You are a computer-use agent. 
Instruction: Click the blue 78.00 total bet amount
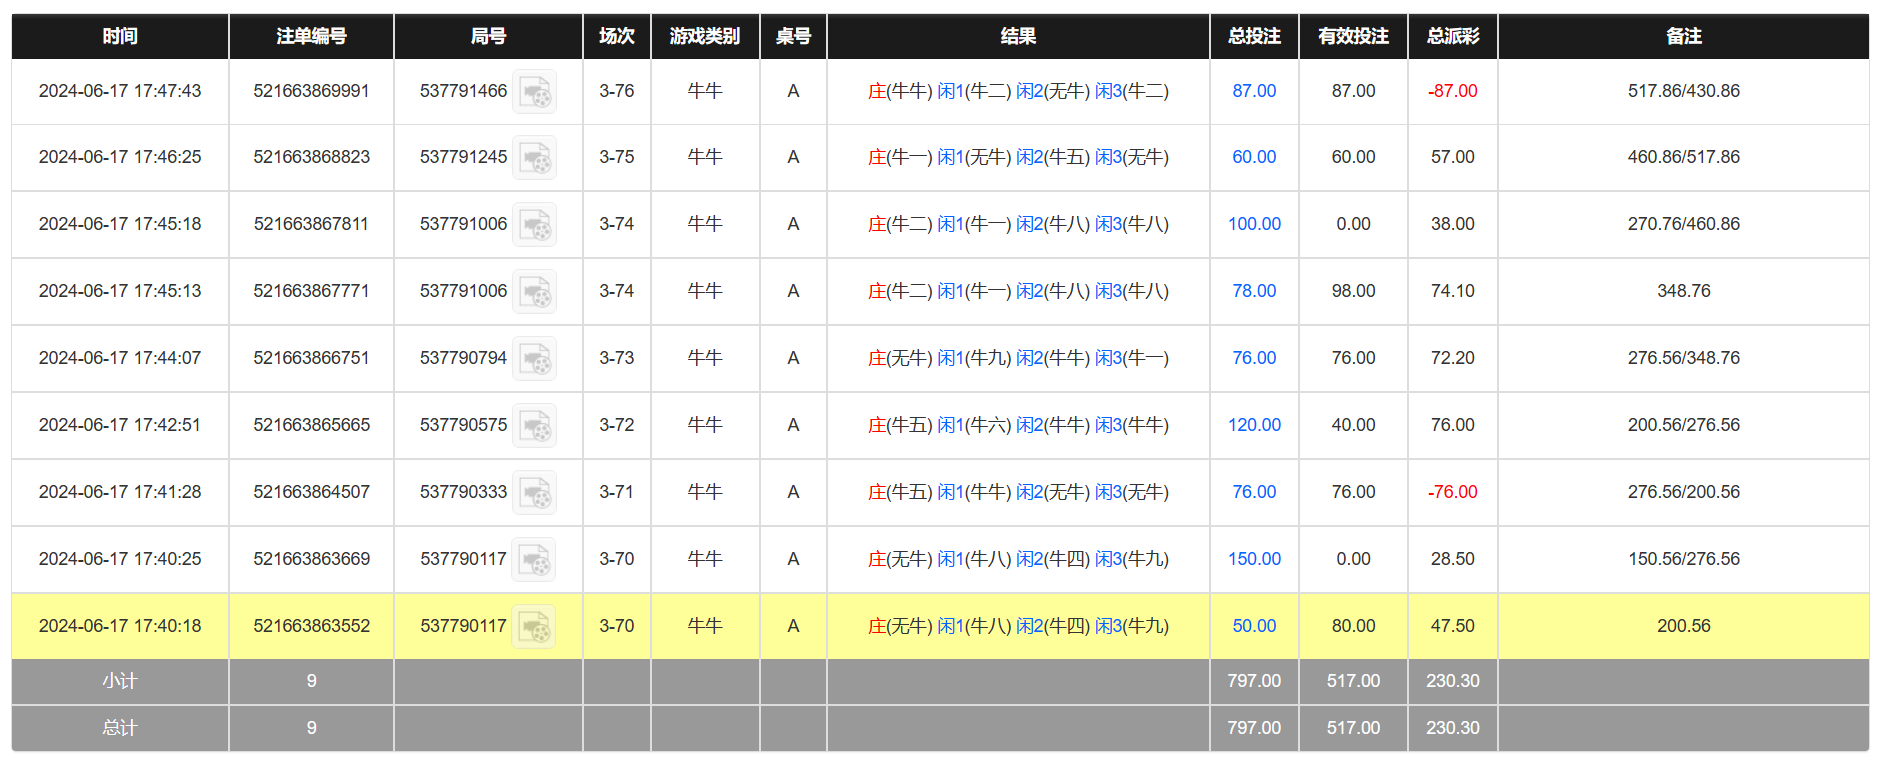pos(1253,291)
